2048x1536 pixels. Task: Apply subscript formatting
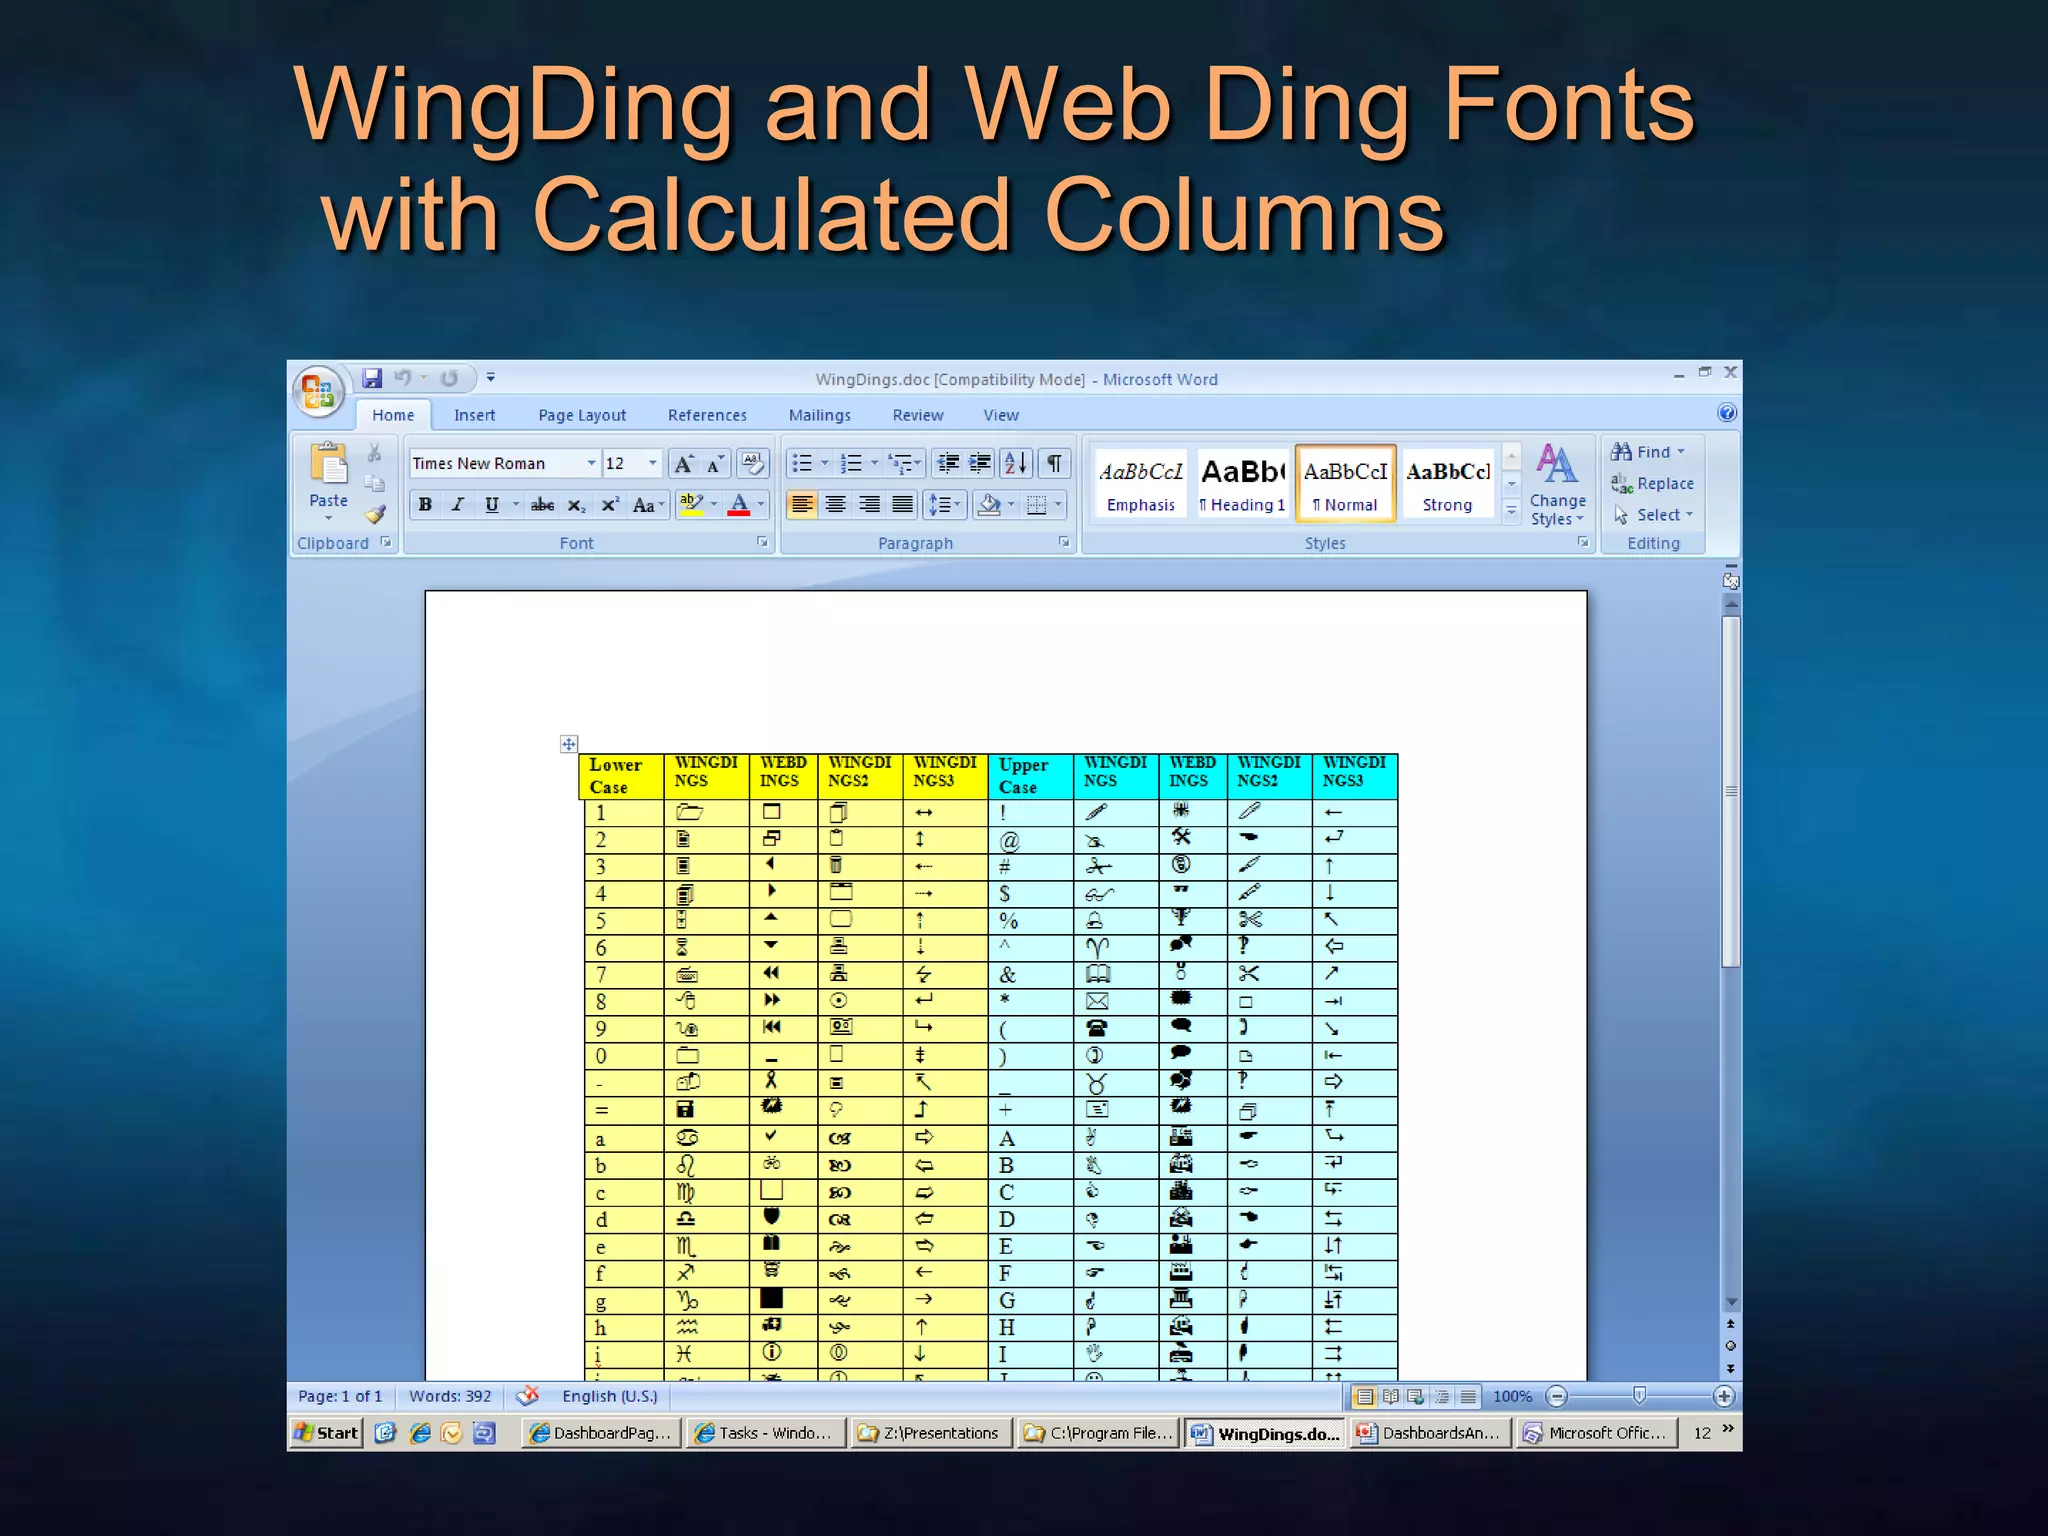click(576, 506)
